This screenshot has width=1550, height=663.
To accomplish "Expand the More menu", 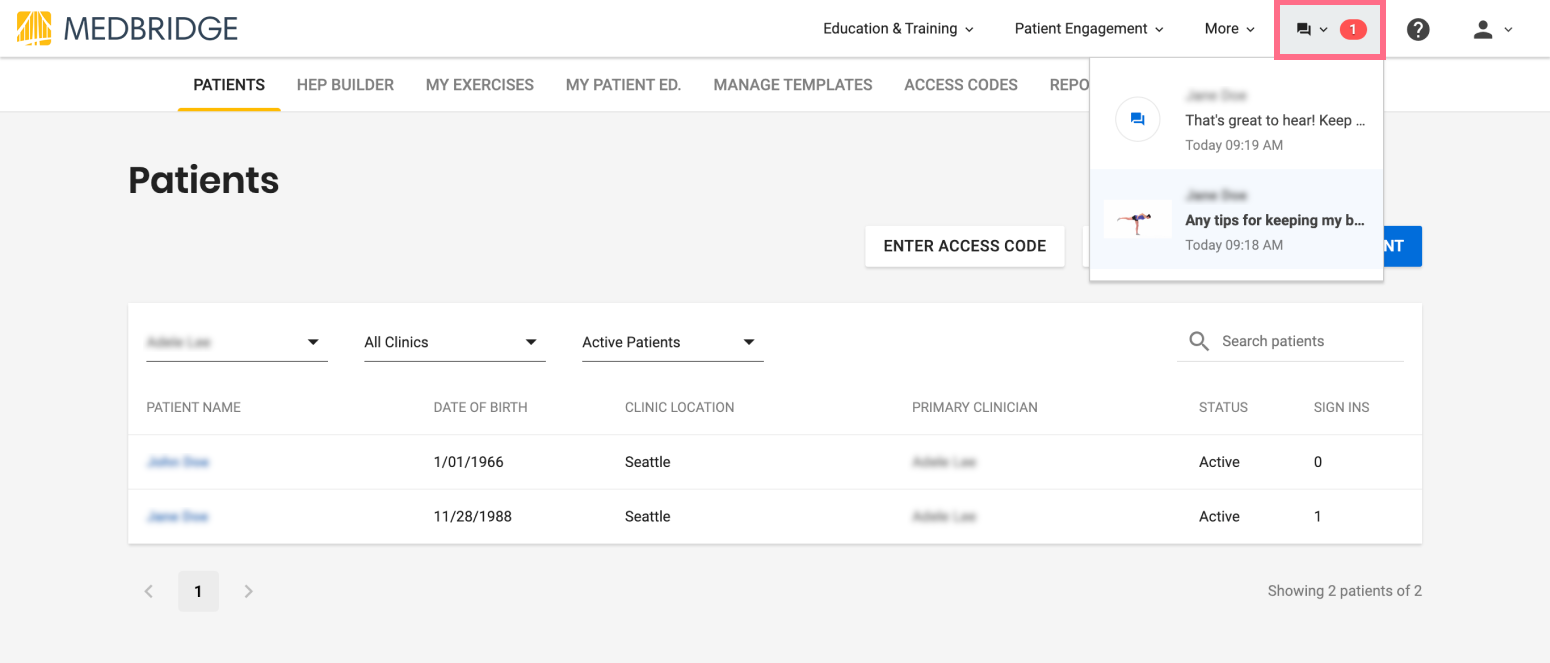I will [1229, 29].
